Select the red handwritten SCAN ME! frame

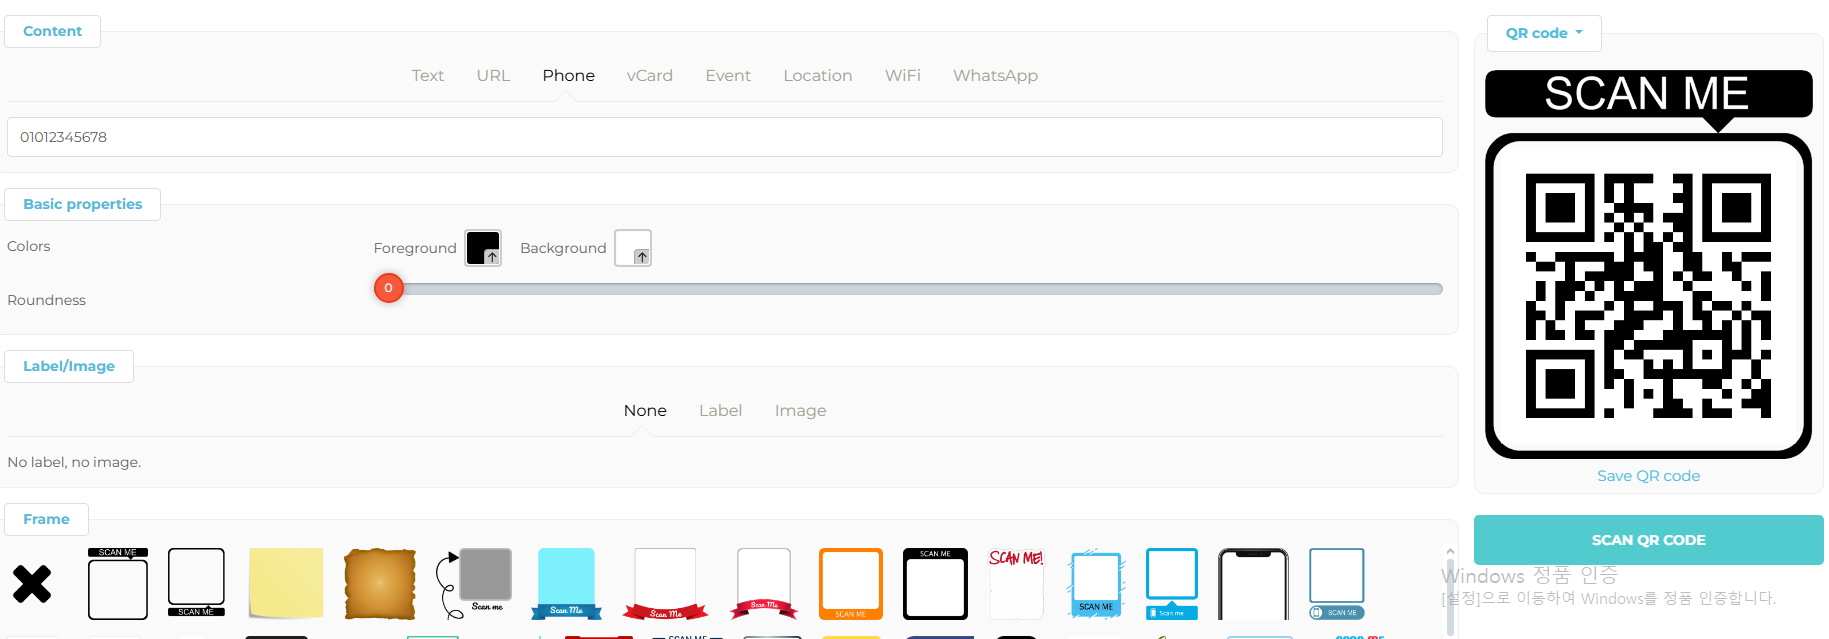(x=1016, y=584)
